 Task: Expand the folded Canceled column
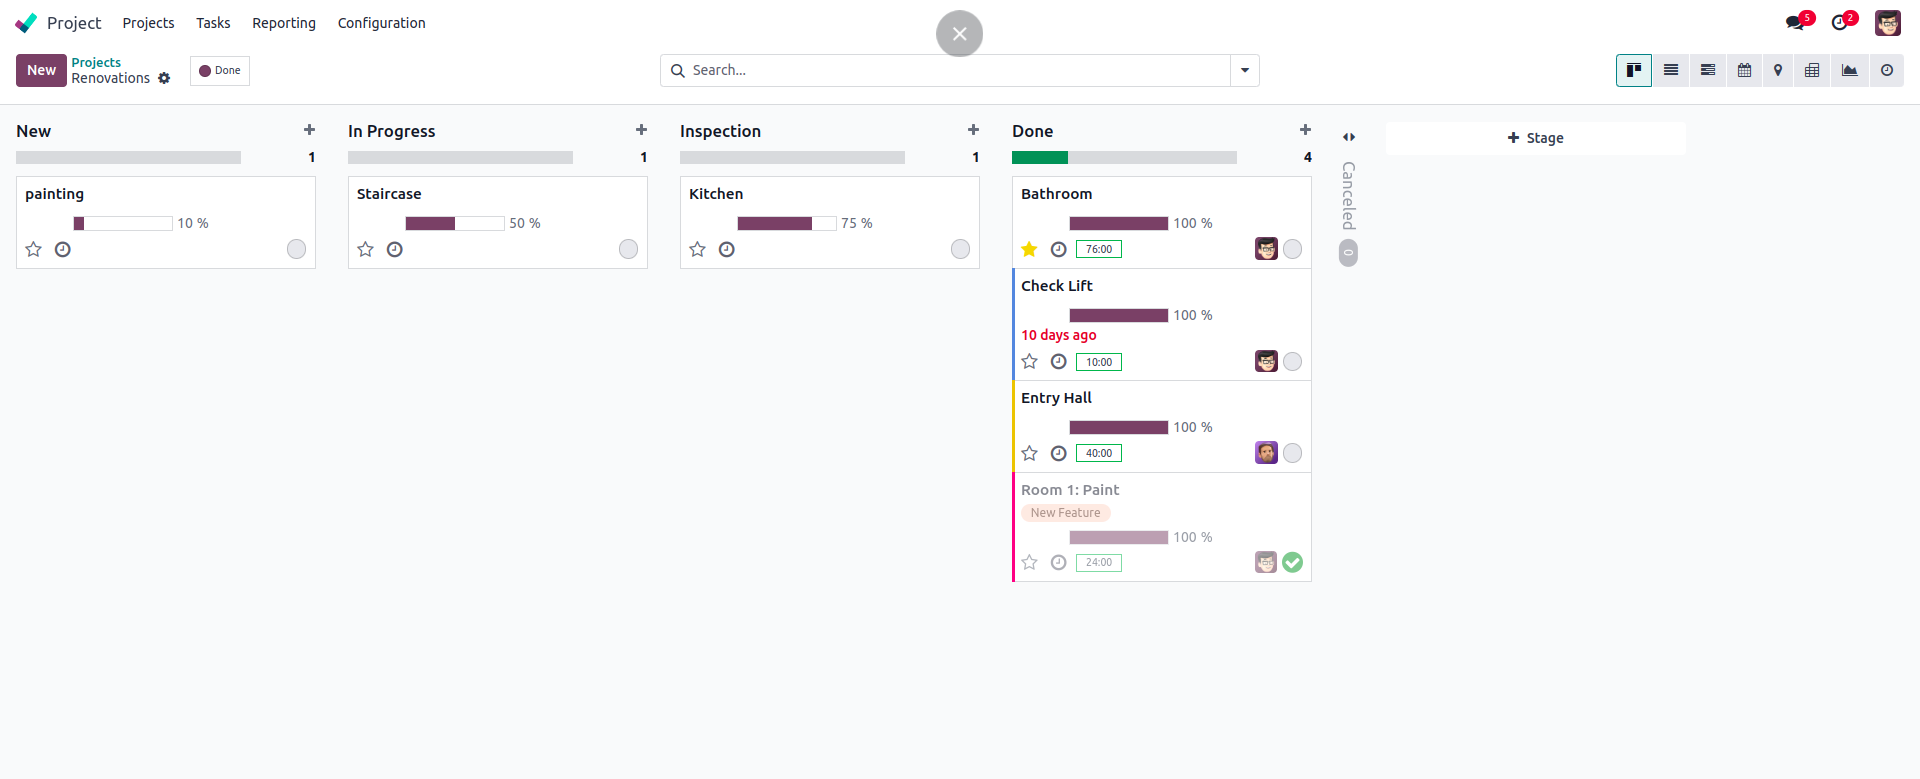(x=1349, y=137)
